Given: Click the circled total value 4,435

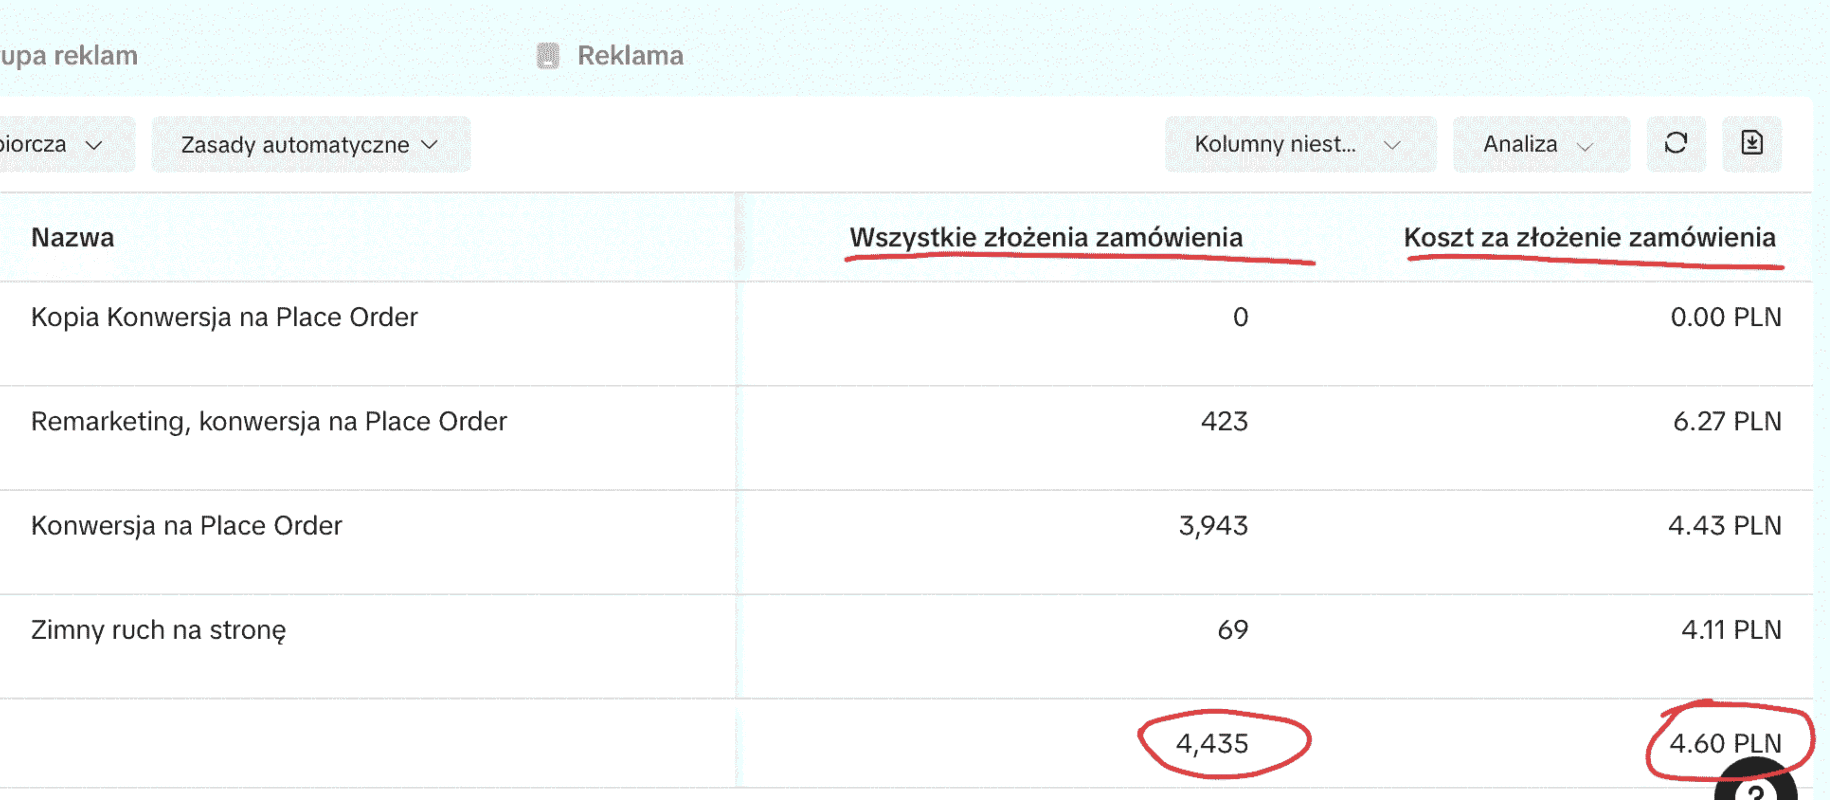Looking at the screenshot, I should click(x=1214, y=743).
